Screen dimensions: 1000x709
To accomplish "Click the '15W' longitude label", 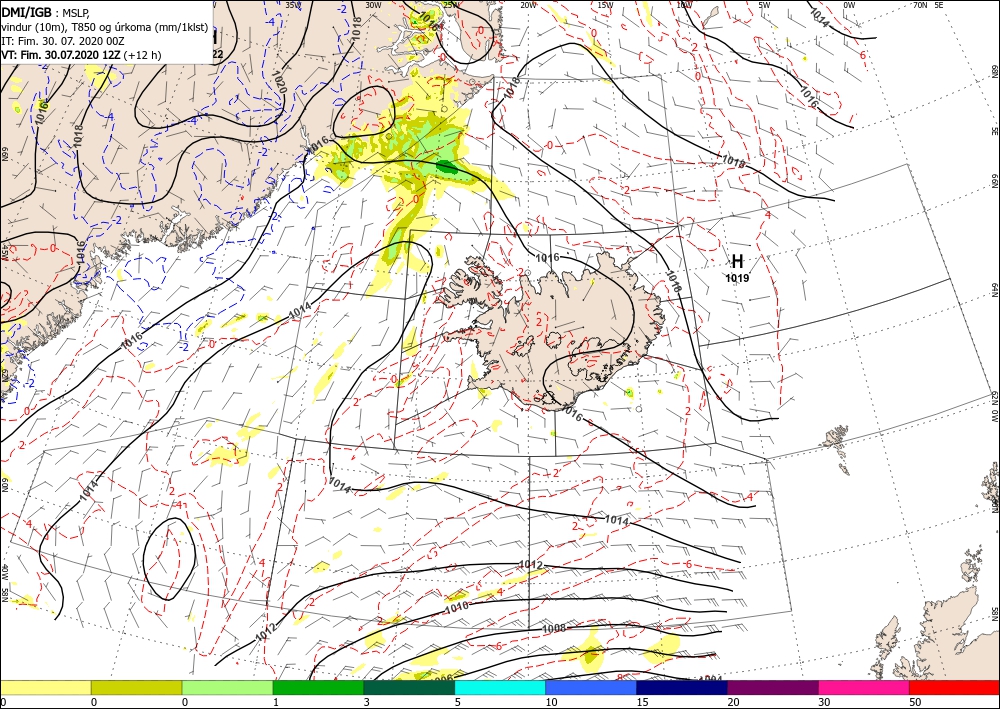I will [x=605, y=5].
